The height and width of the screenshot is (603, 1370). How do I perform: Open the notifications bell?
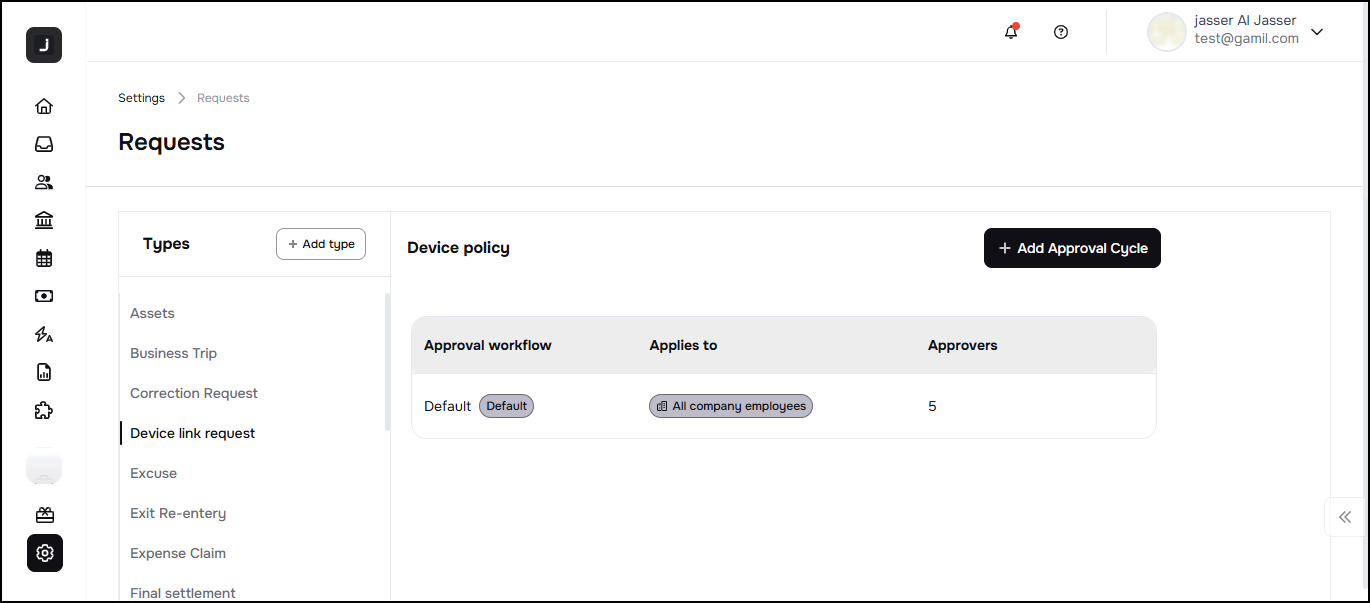1011,32
